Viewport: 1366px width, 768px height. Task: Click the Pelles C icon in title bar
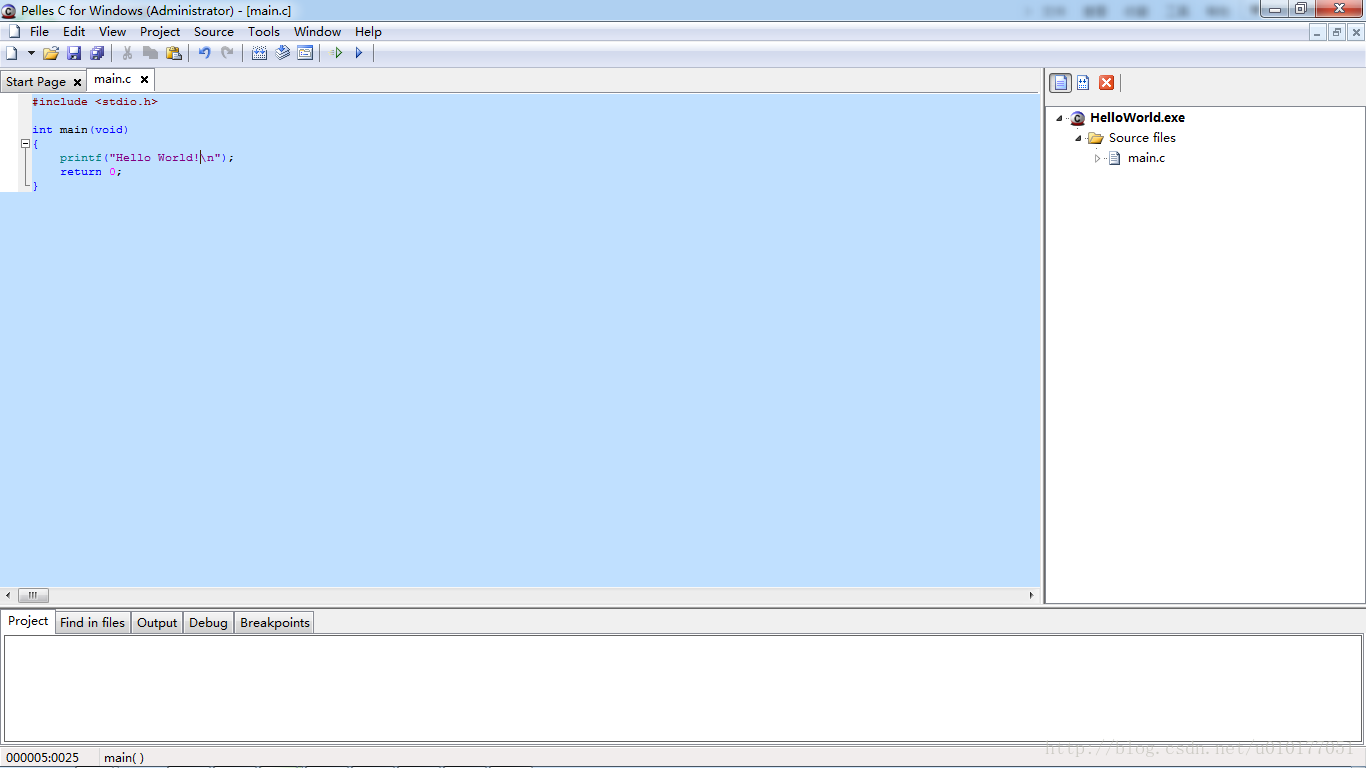coord(9,11)
